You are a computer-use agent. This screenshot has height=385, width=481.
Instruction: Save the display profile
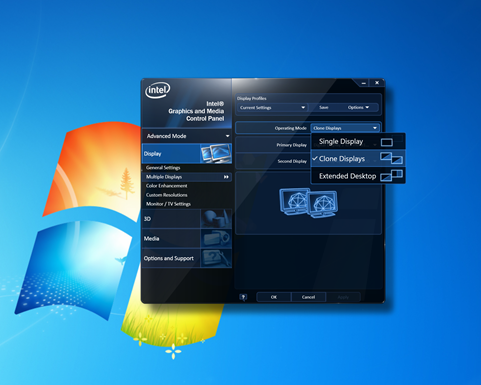coord(324,107)
